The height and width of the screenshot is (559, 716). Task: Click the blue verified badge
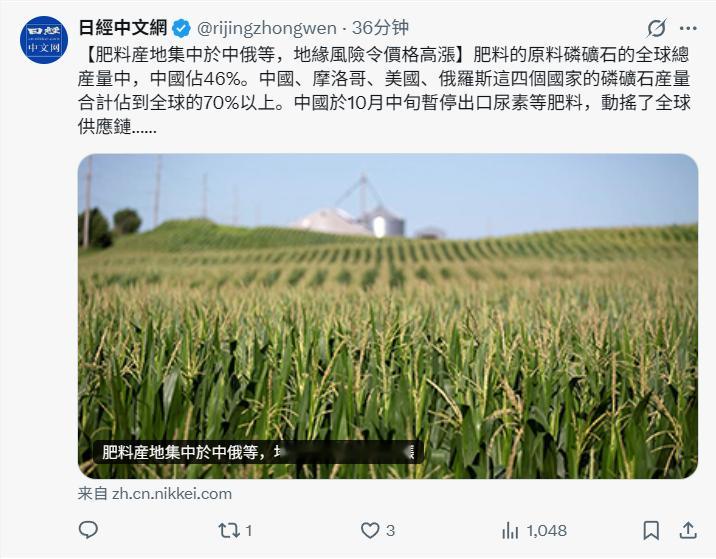(x=181, y=28)
